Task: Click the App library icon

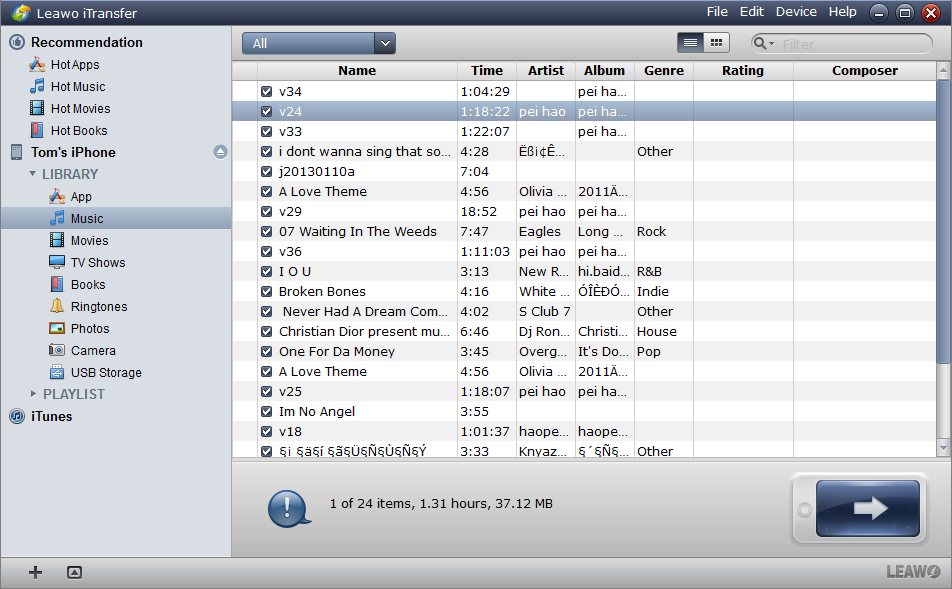Action: pyautogui.click(x=57, y=196)
